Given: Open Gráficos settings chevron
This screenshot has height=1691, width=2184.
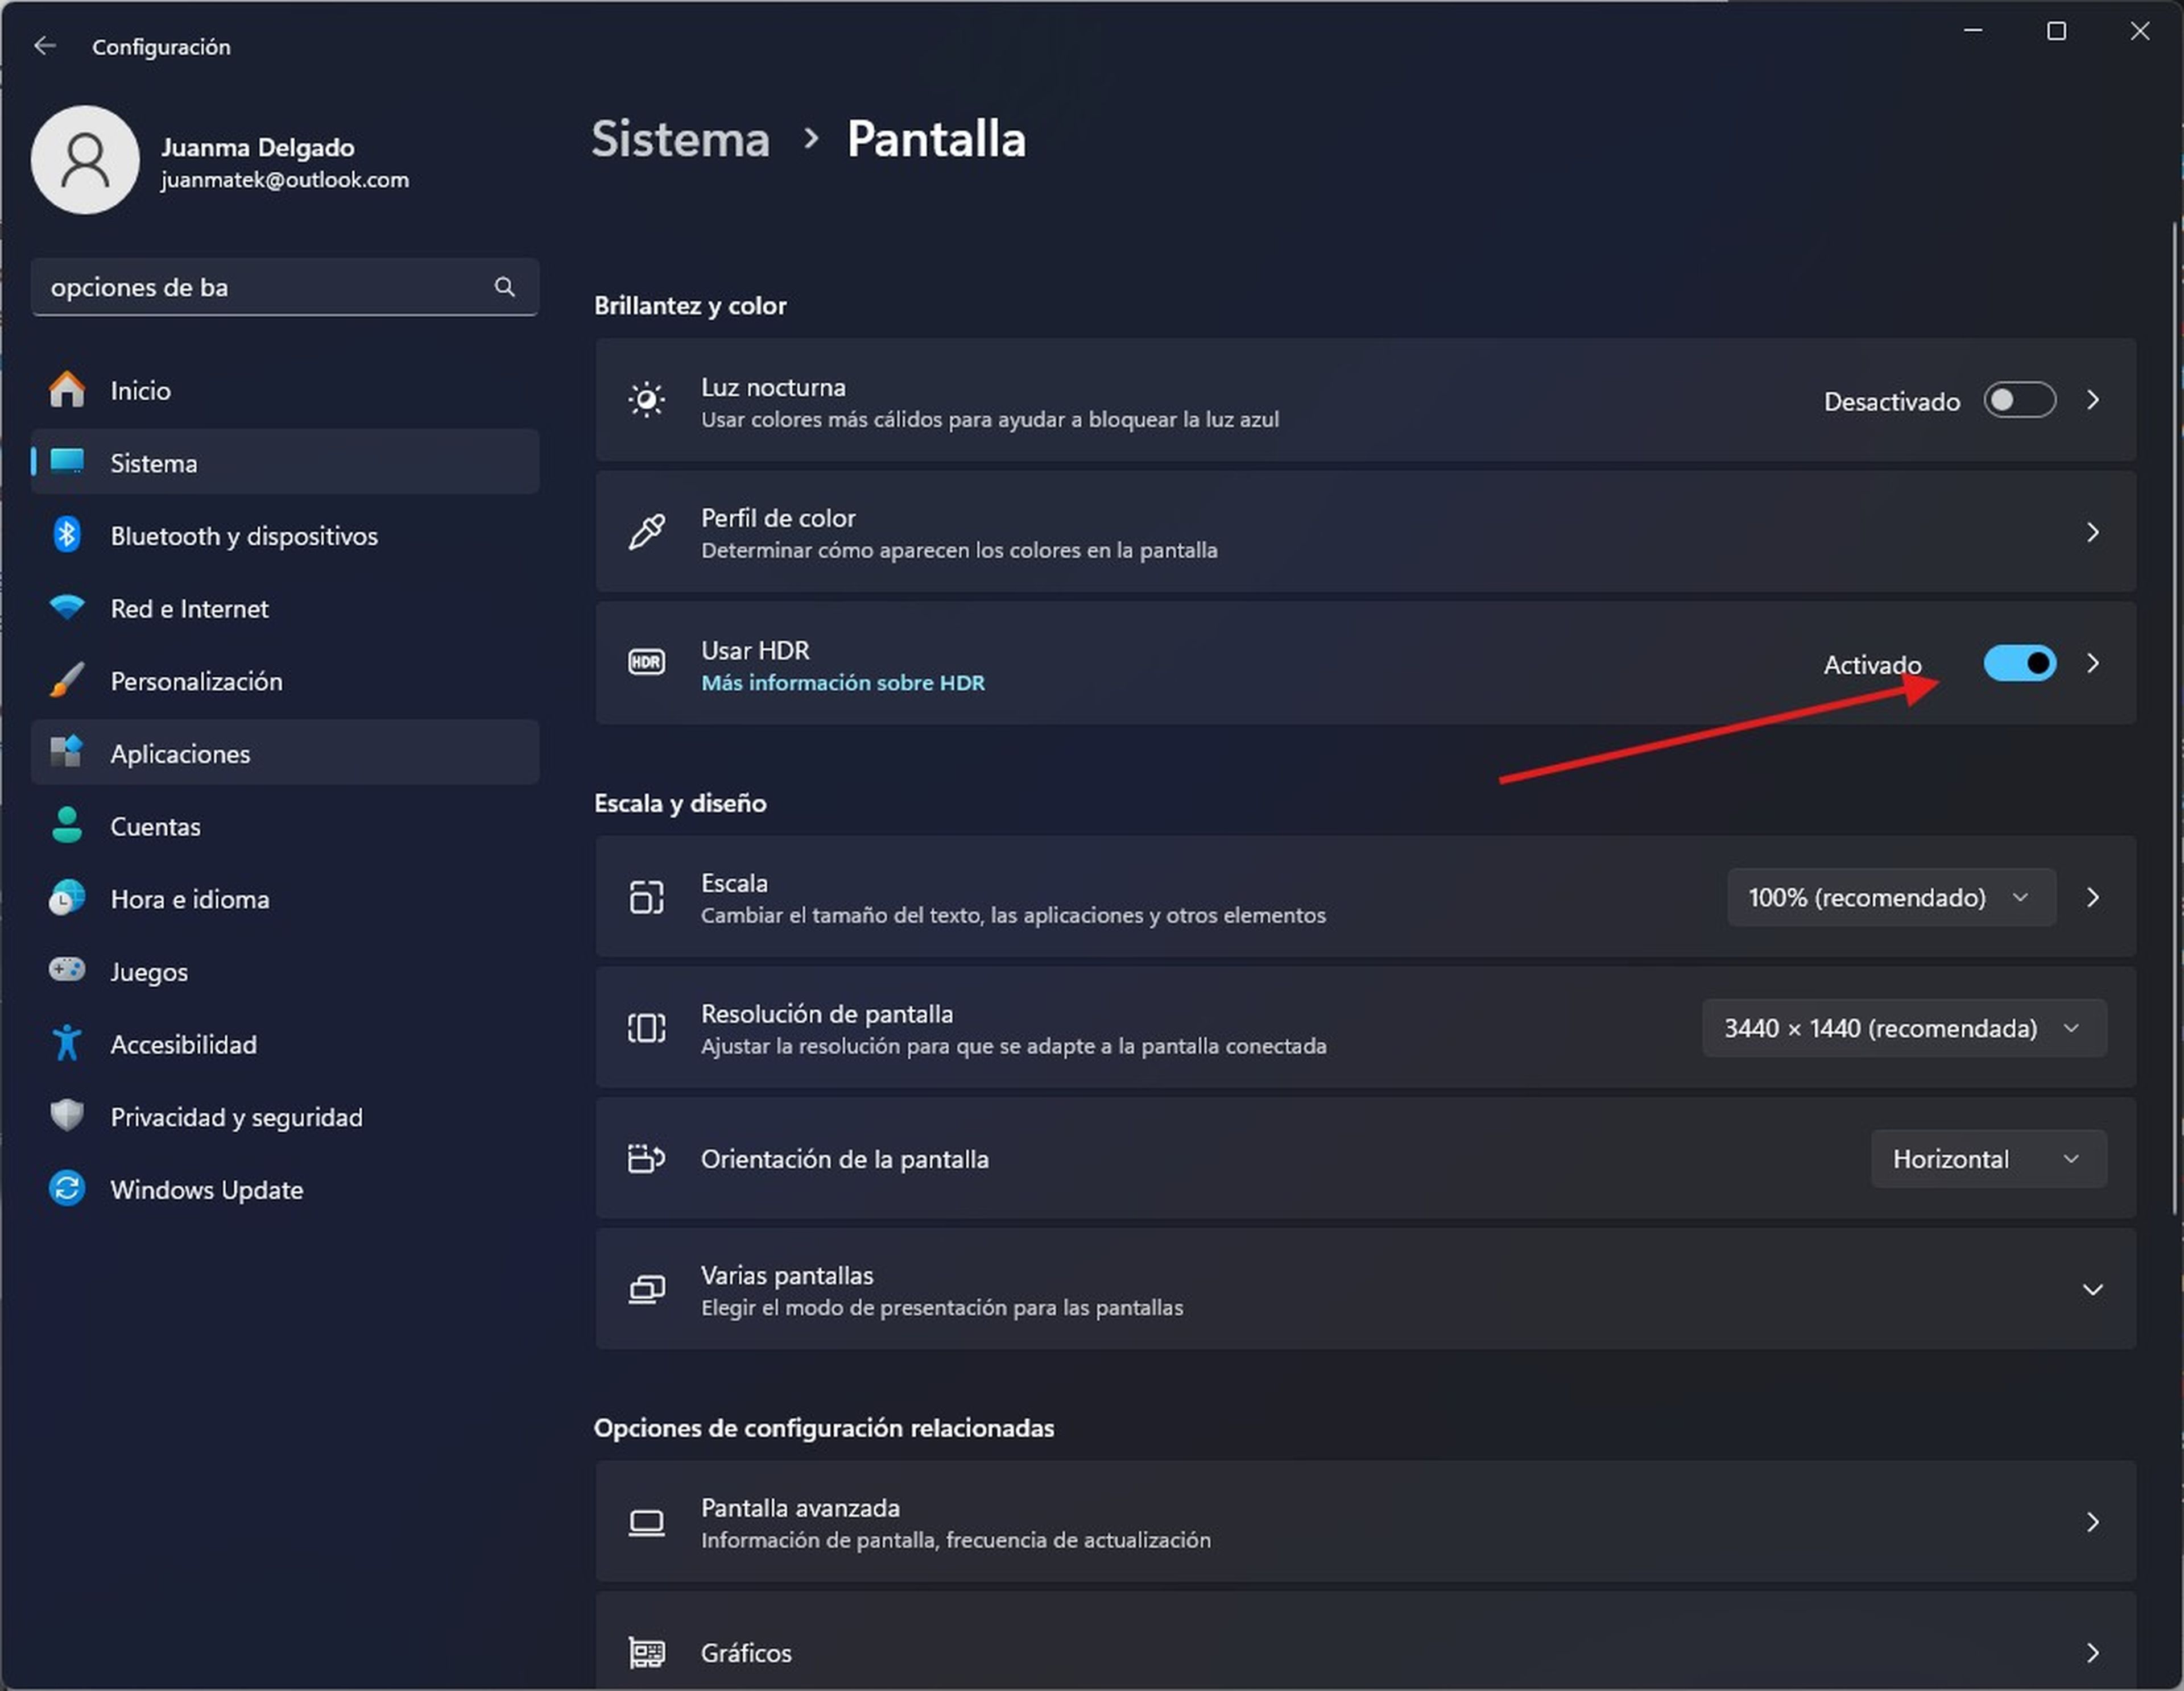Looking at the screenshot, I should tap(2092, 1653).
